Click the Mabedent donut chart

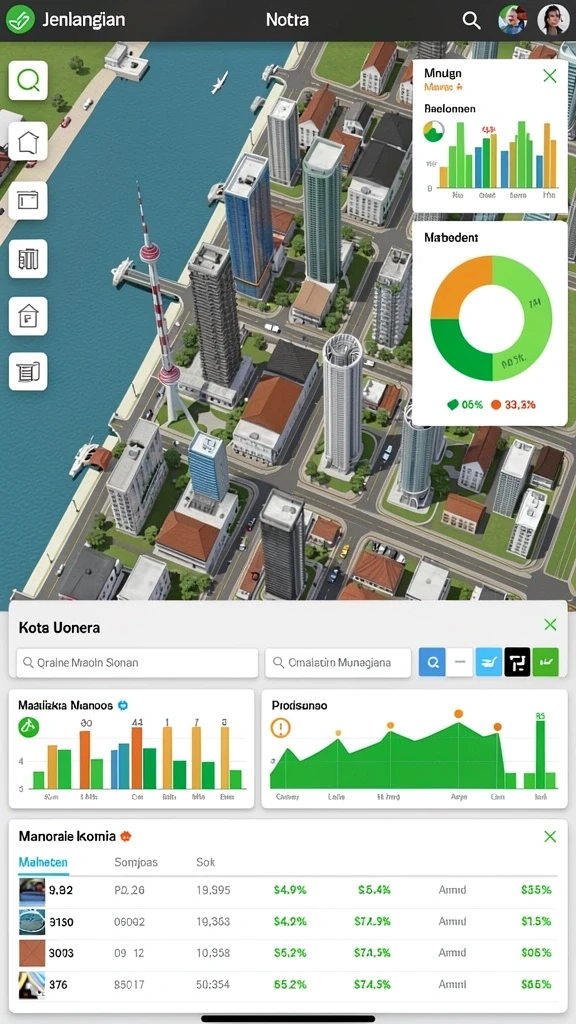(490, 318)
